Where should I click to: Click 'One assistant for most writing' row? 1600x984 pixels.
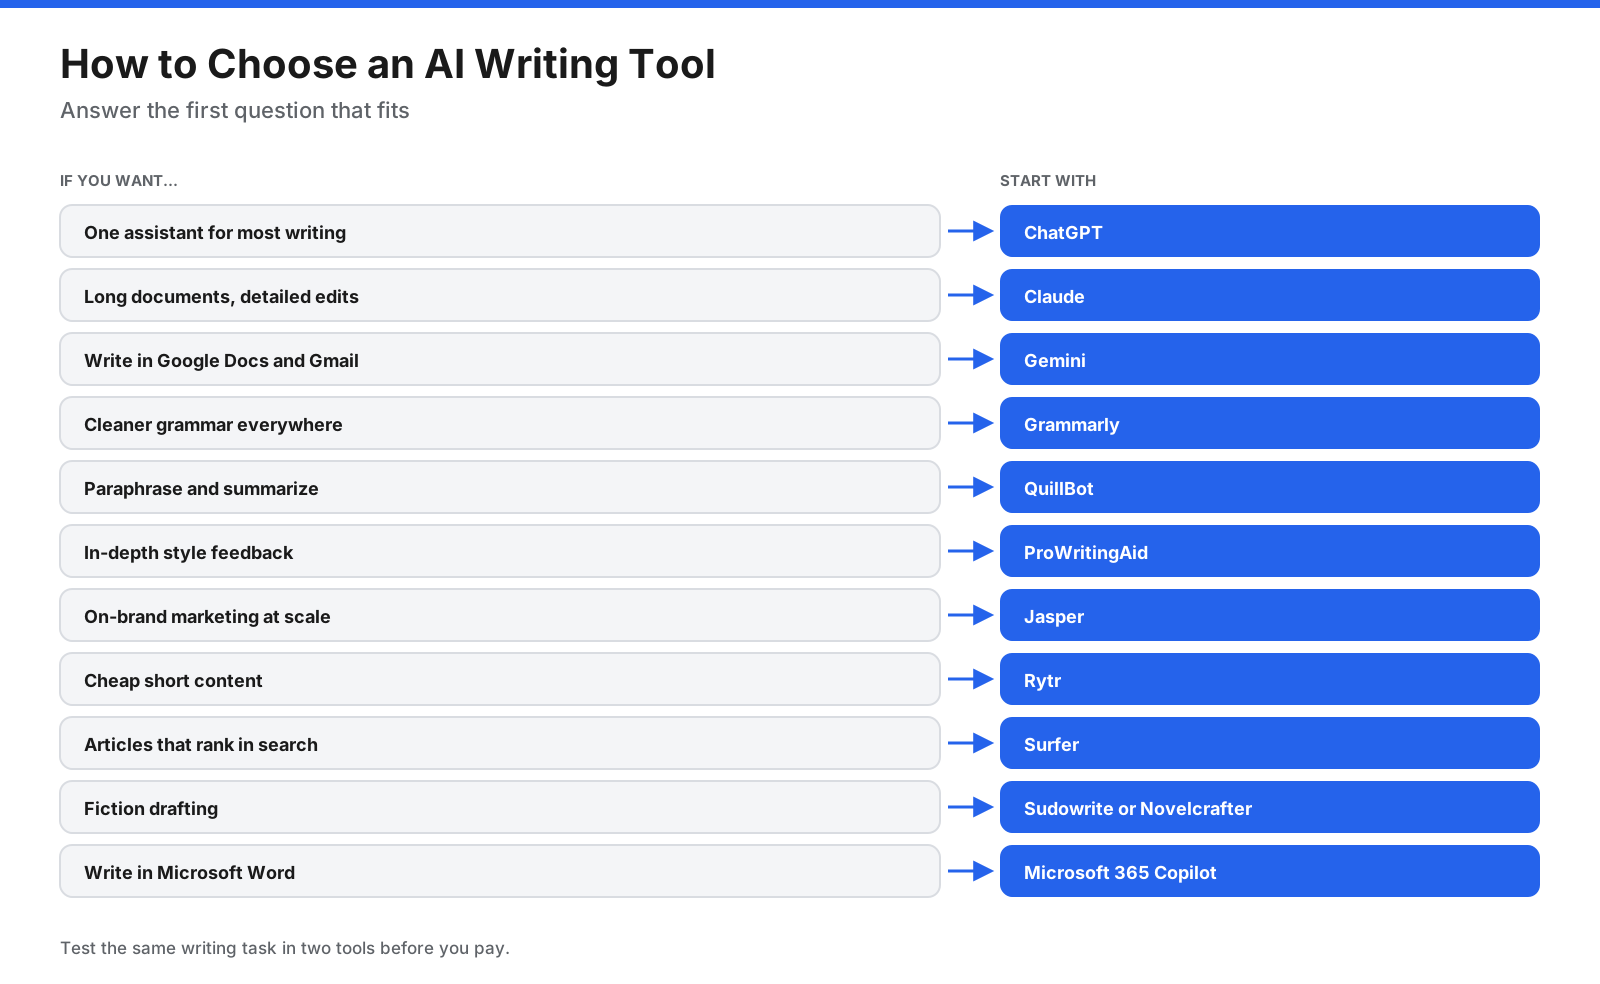(500, 231)
